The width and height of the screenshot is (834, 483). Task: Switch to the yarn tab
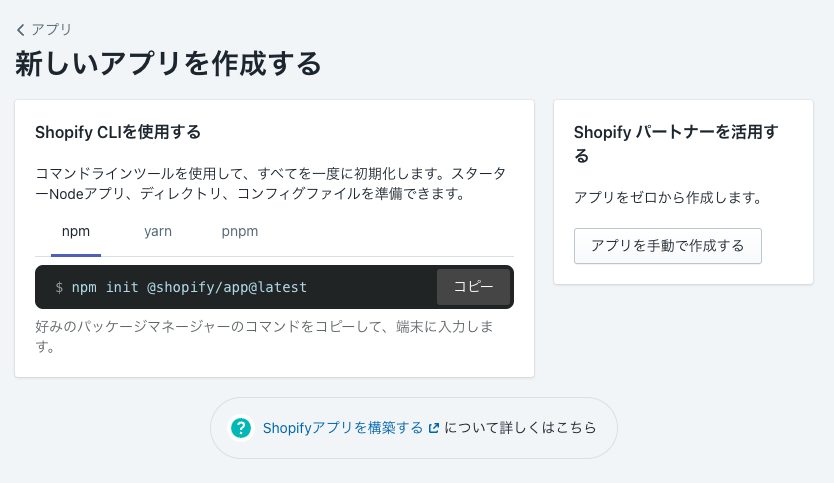(x=158, y=232)
